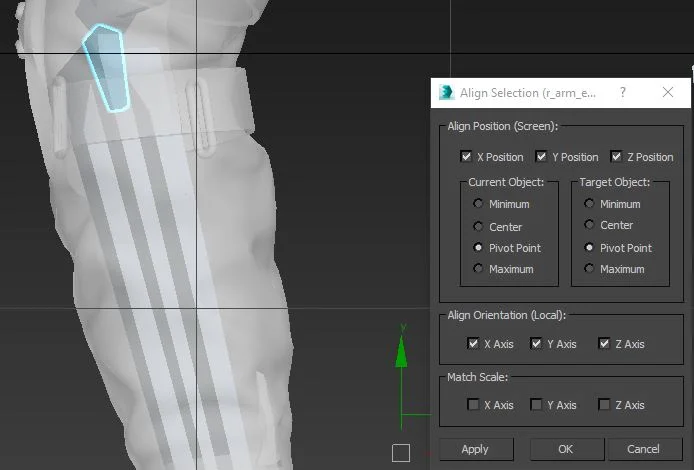Image resolution: width=694 pixels, height=470 pixels.
Task: Select Maximum under Current Object
Action: [x=478, y=269]
